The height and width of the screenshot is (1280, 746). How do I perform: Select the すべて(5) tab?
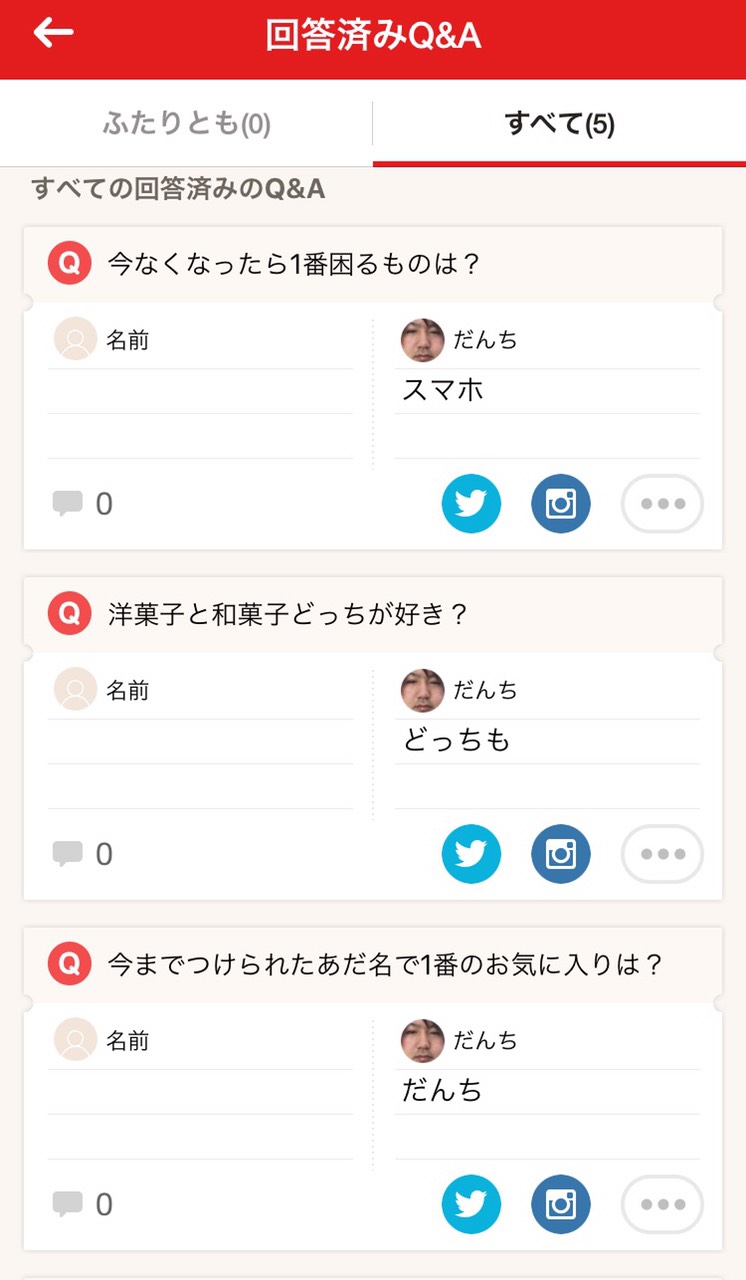559,124
